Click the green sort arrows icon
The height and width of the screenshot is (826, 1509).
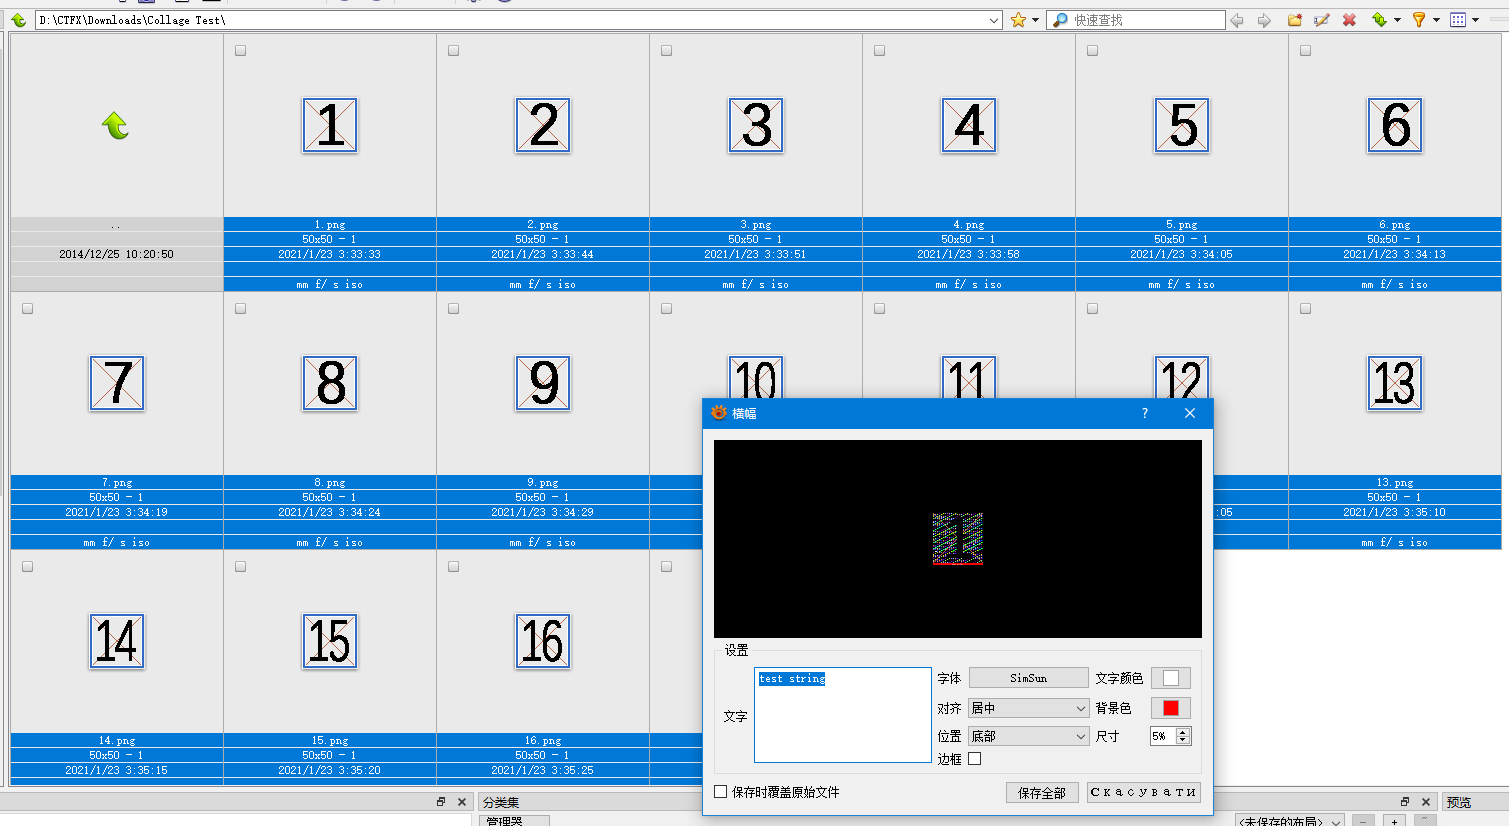pos(1380,20)
